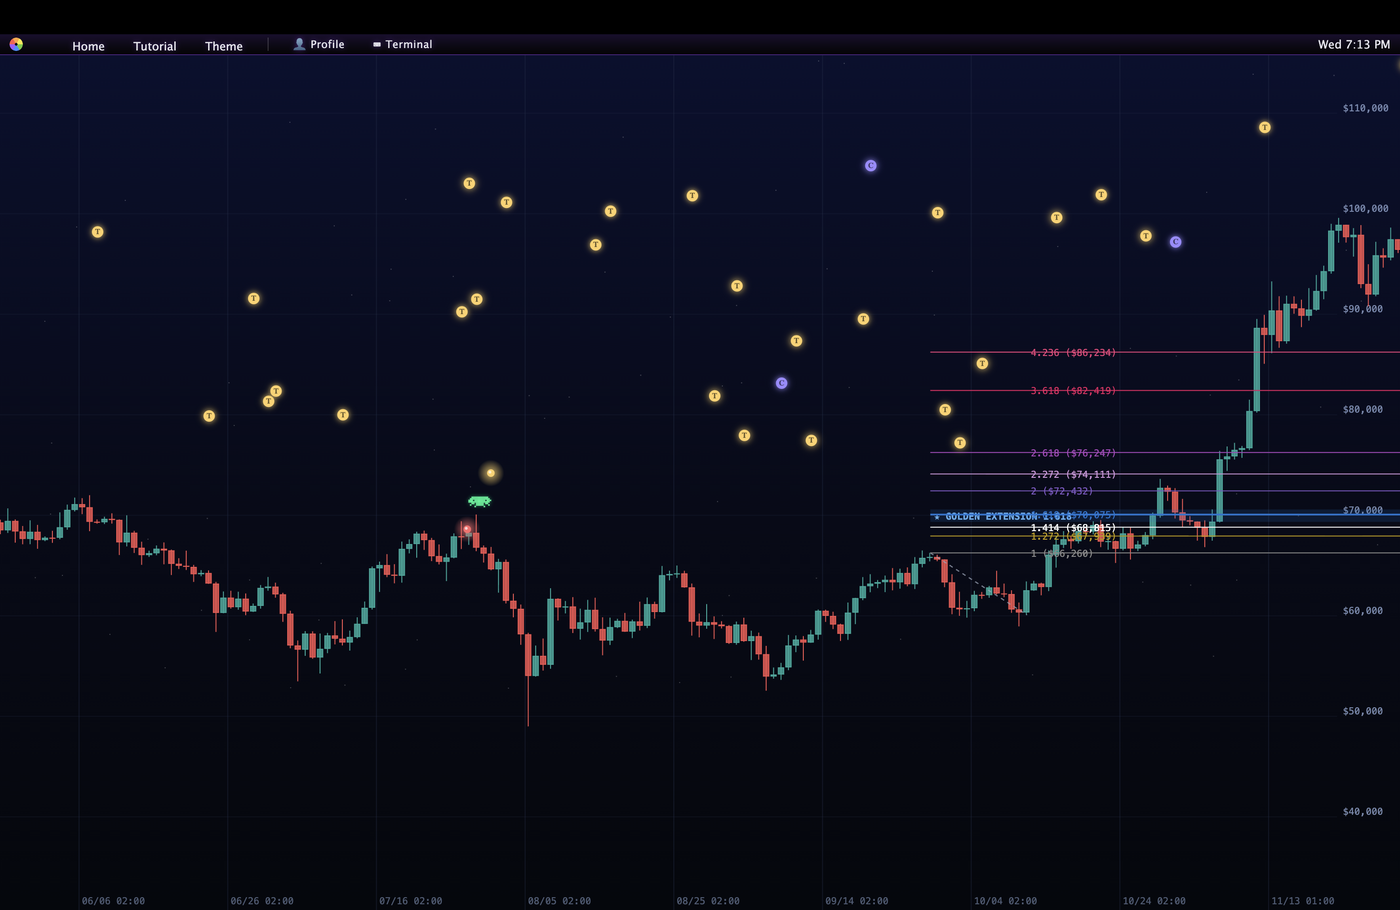The width and height of the screenshot is (1400, 910).
Task: Click the 2.272 ($74,111) Fibonacci label
Action: (x=1073, y=474)
